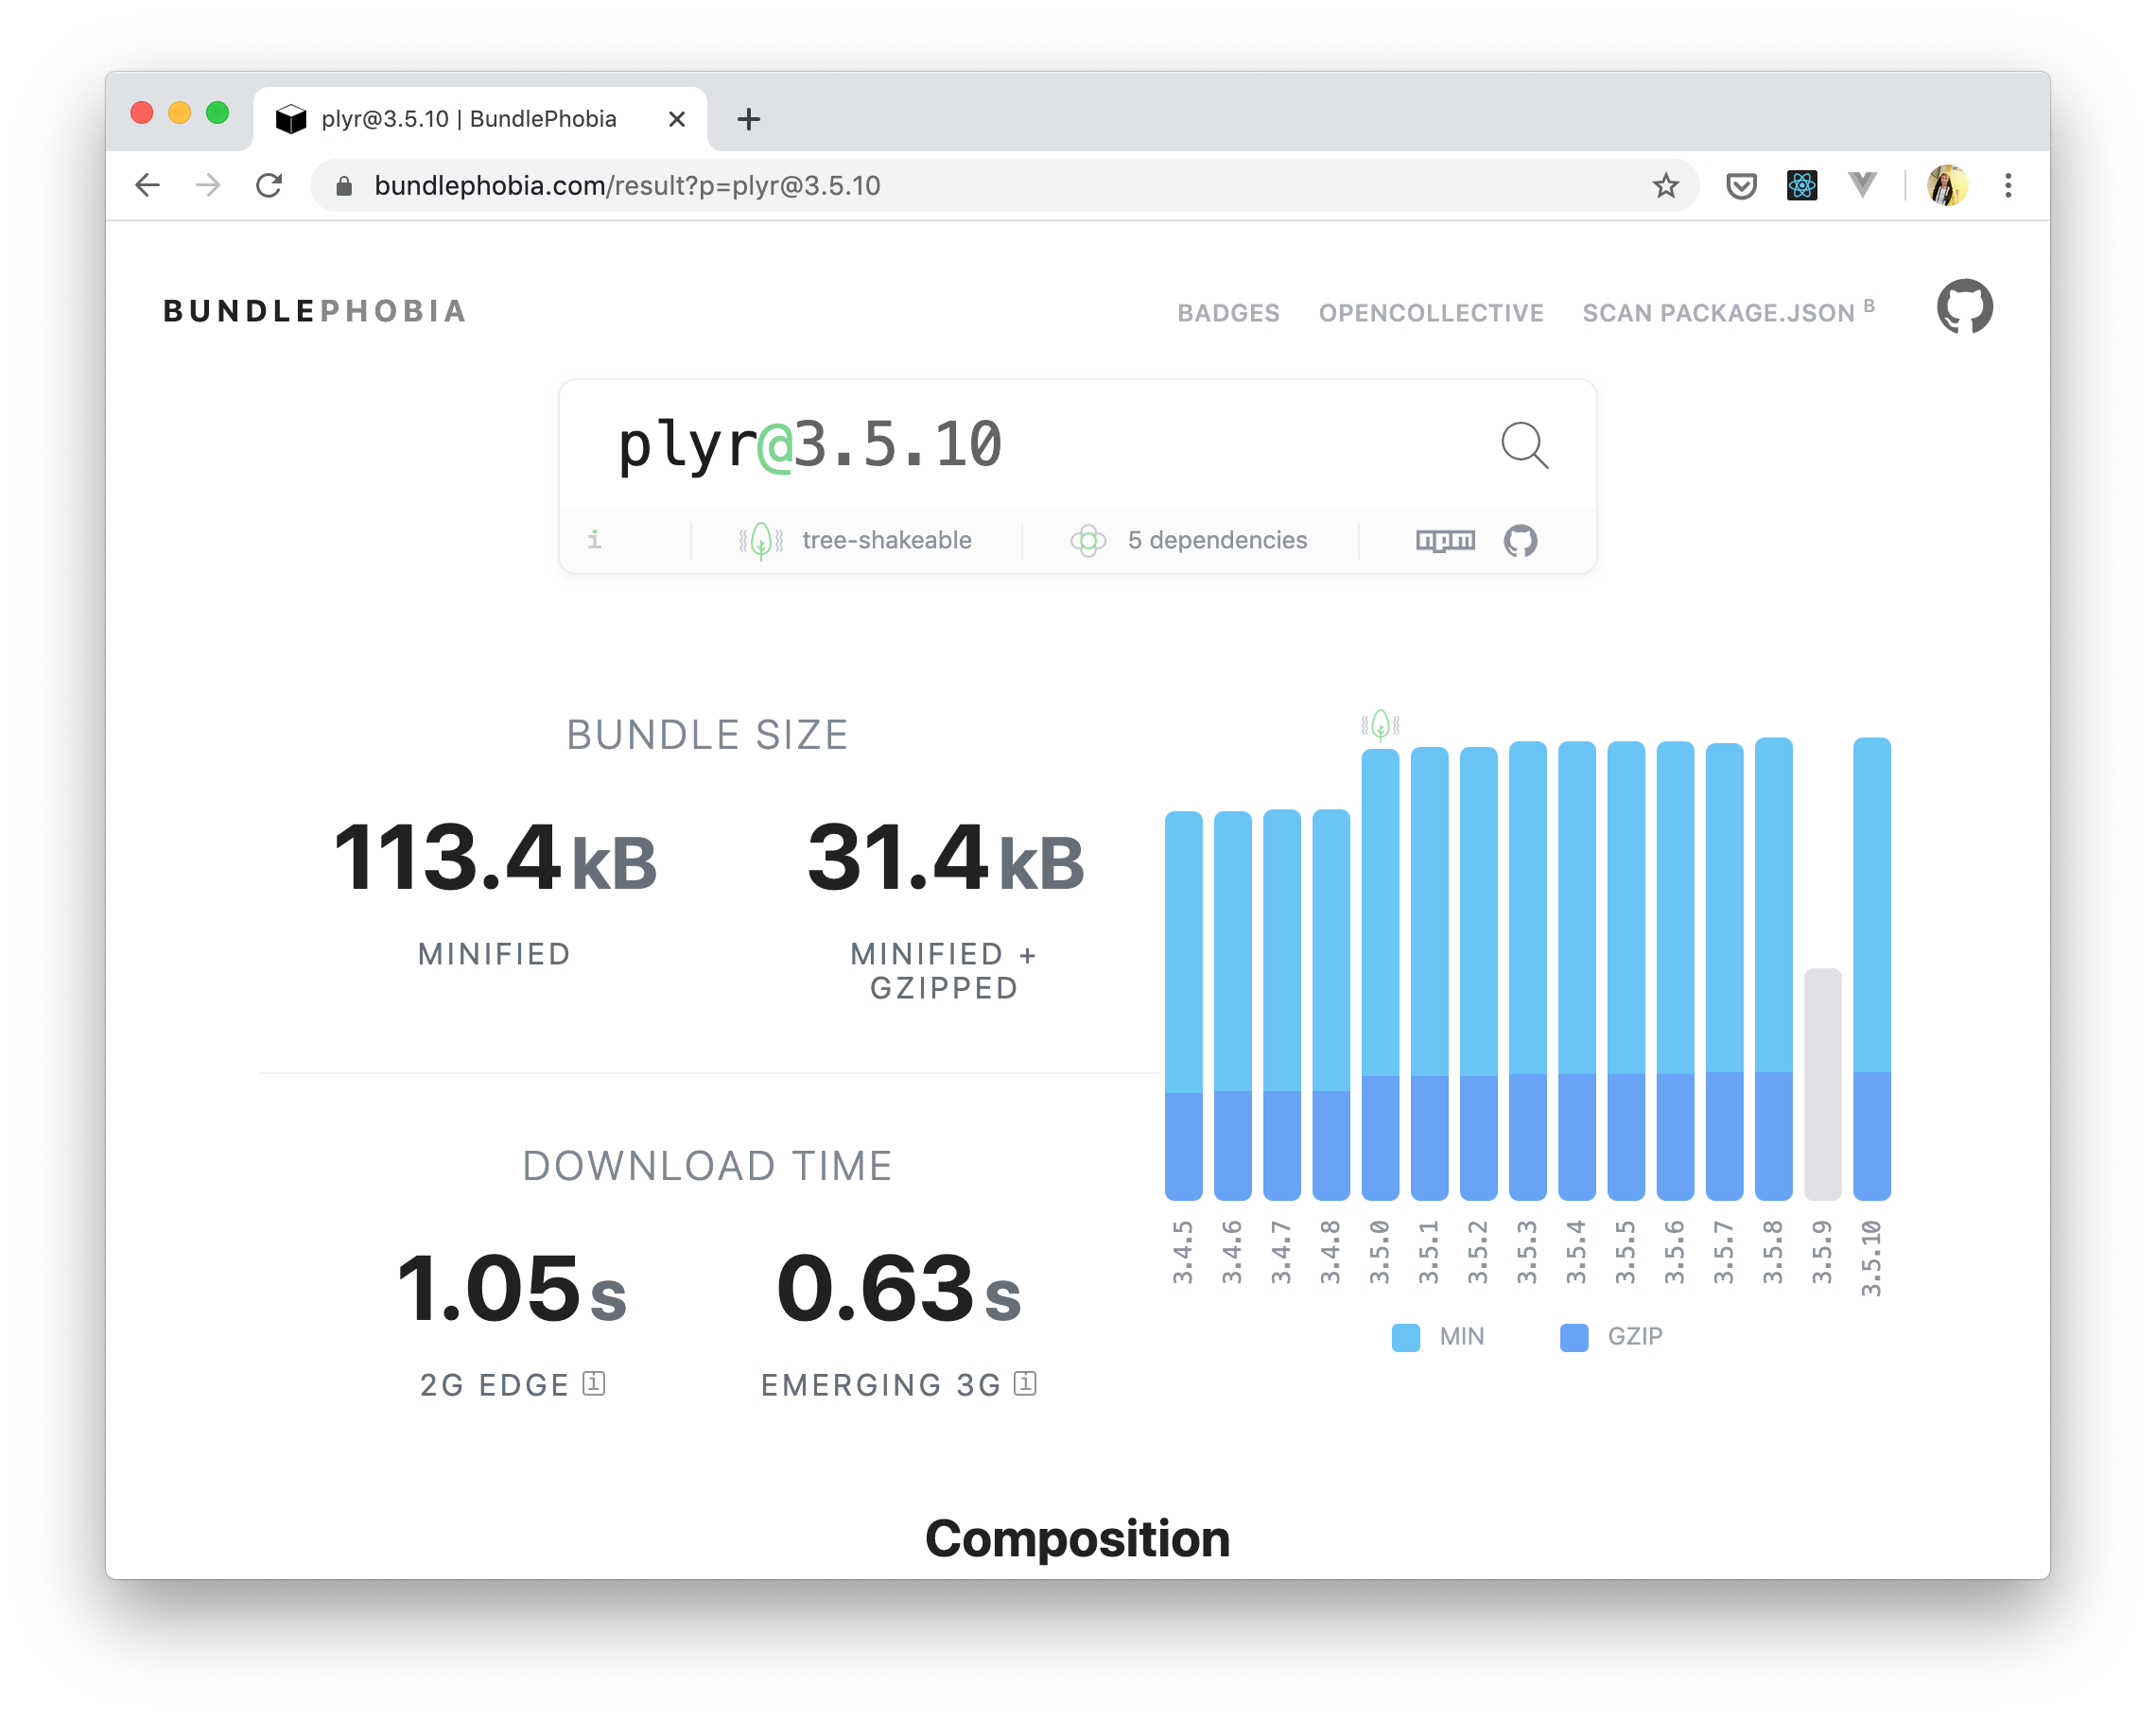Click the MIN legend color swatch
The image size is (2156, 1719).
(x=1405, y=1337)
